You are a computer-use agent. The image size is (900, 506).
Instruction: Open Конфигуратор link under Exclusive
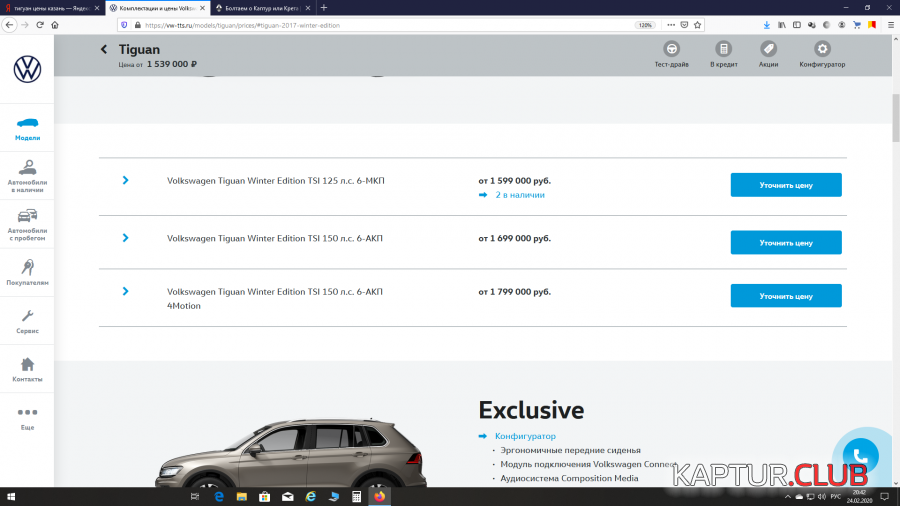(x=525, y=436)
